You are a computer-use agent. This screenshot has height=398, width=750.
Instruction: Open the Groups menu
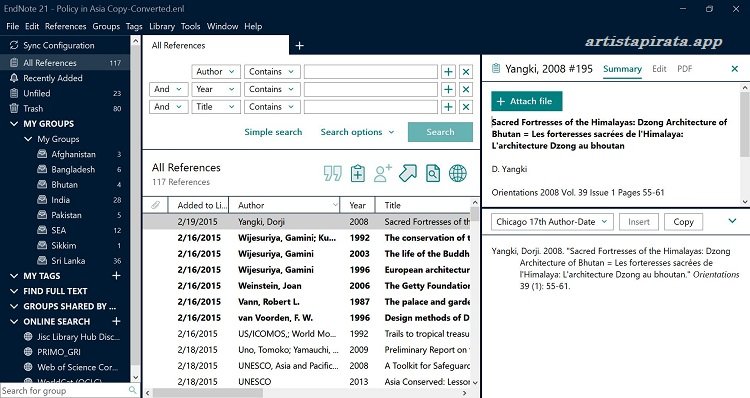(106, 26)
